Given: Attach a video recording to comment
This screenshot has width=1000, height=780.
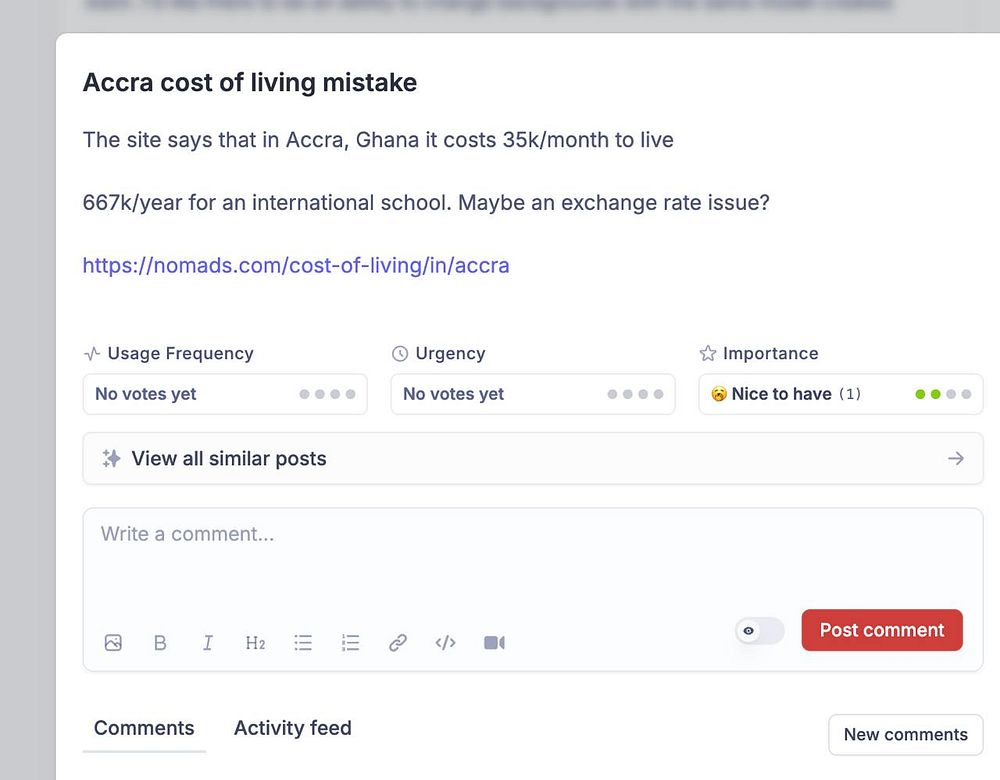Looking at the screenshot, I should [x=494, y=643].
